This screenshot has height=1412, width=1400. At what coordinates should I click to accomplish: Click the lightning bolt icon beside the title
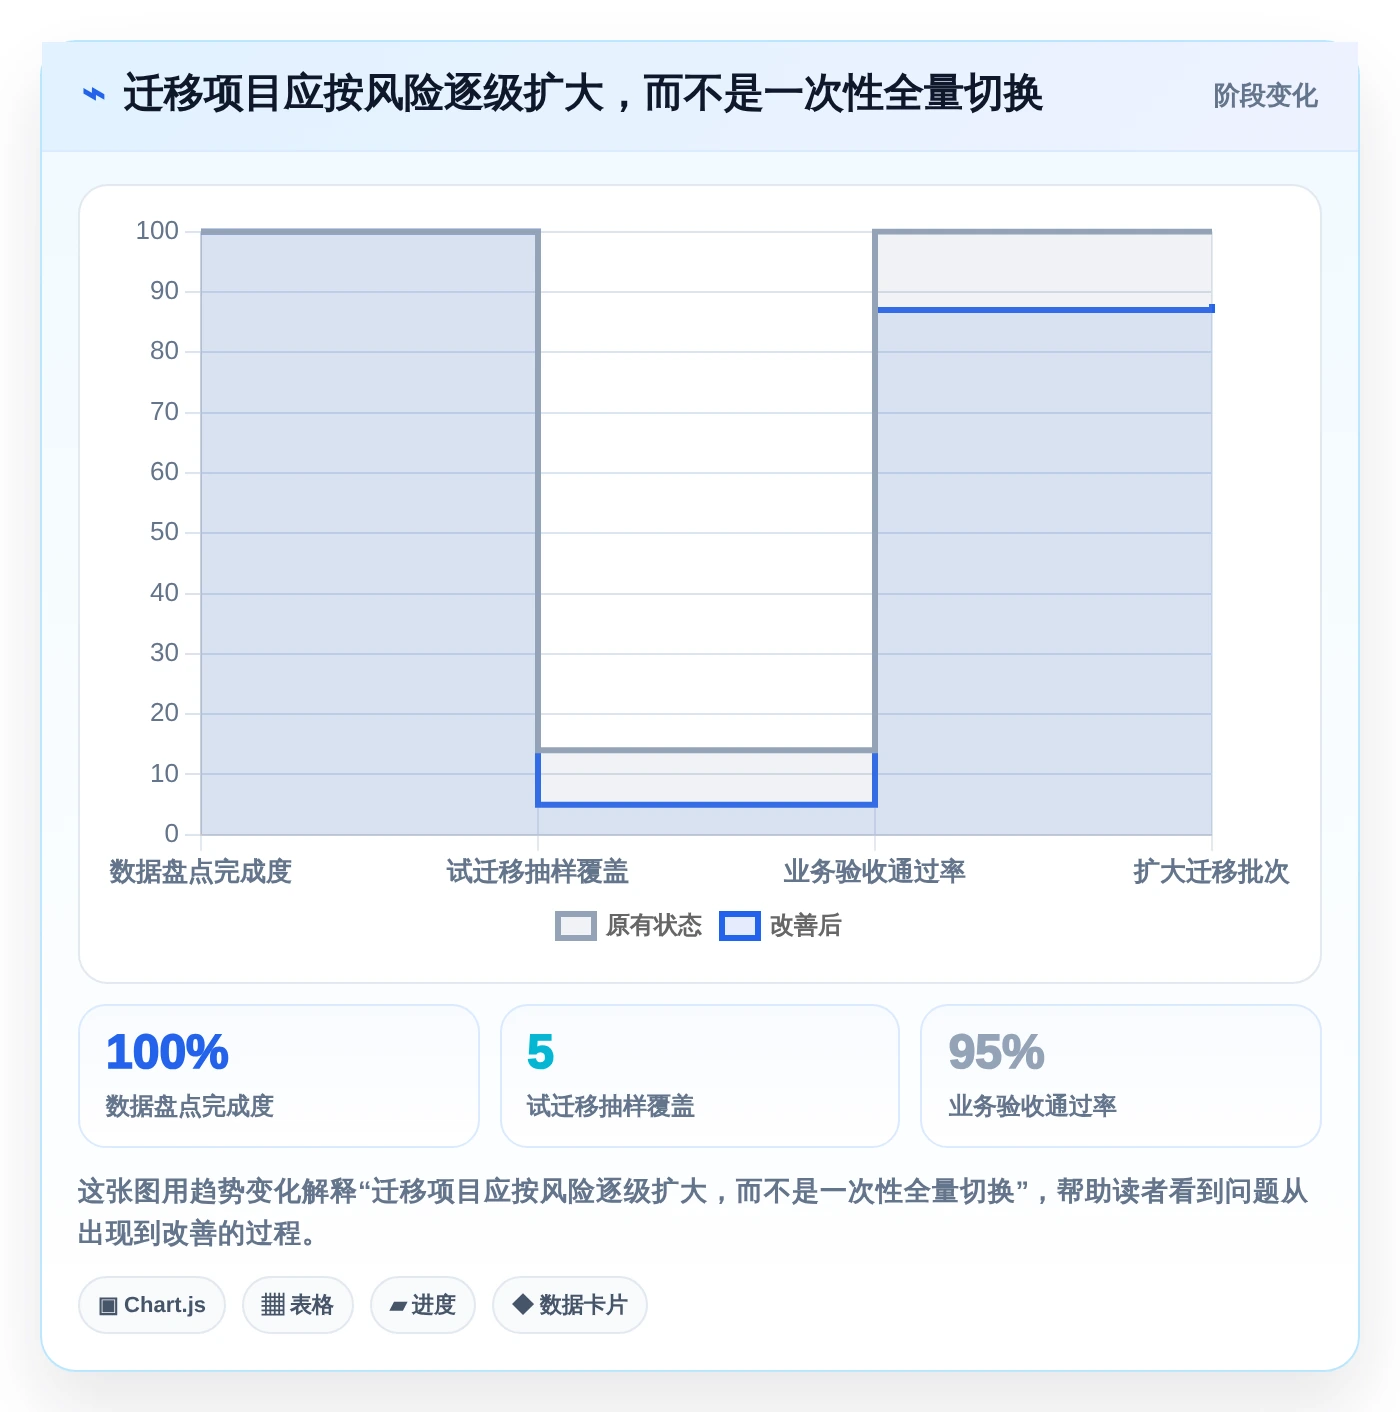(93, 94)
